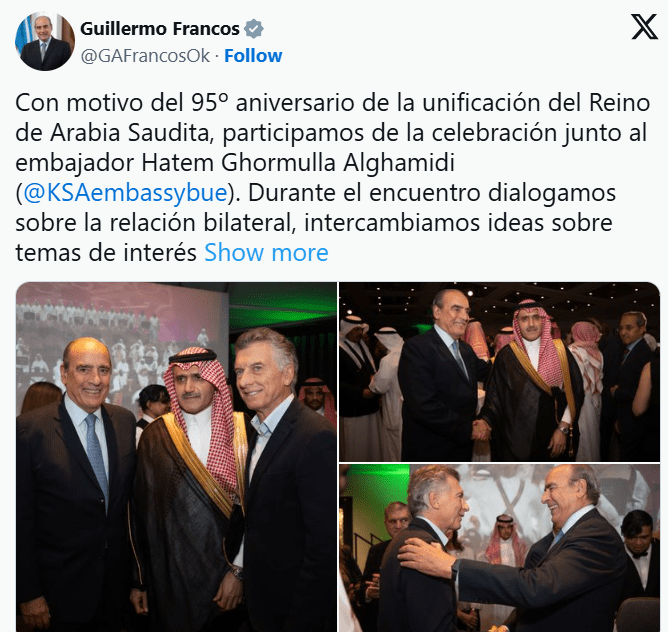Open the handshake photo with the ambassador

coord(499,372)
